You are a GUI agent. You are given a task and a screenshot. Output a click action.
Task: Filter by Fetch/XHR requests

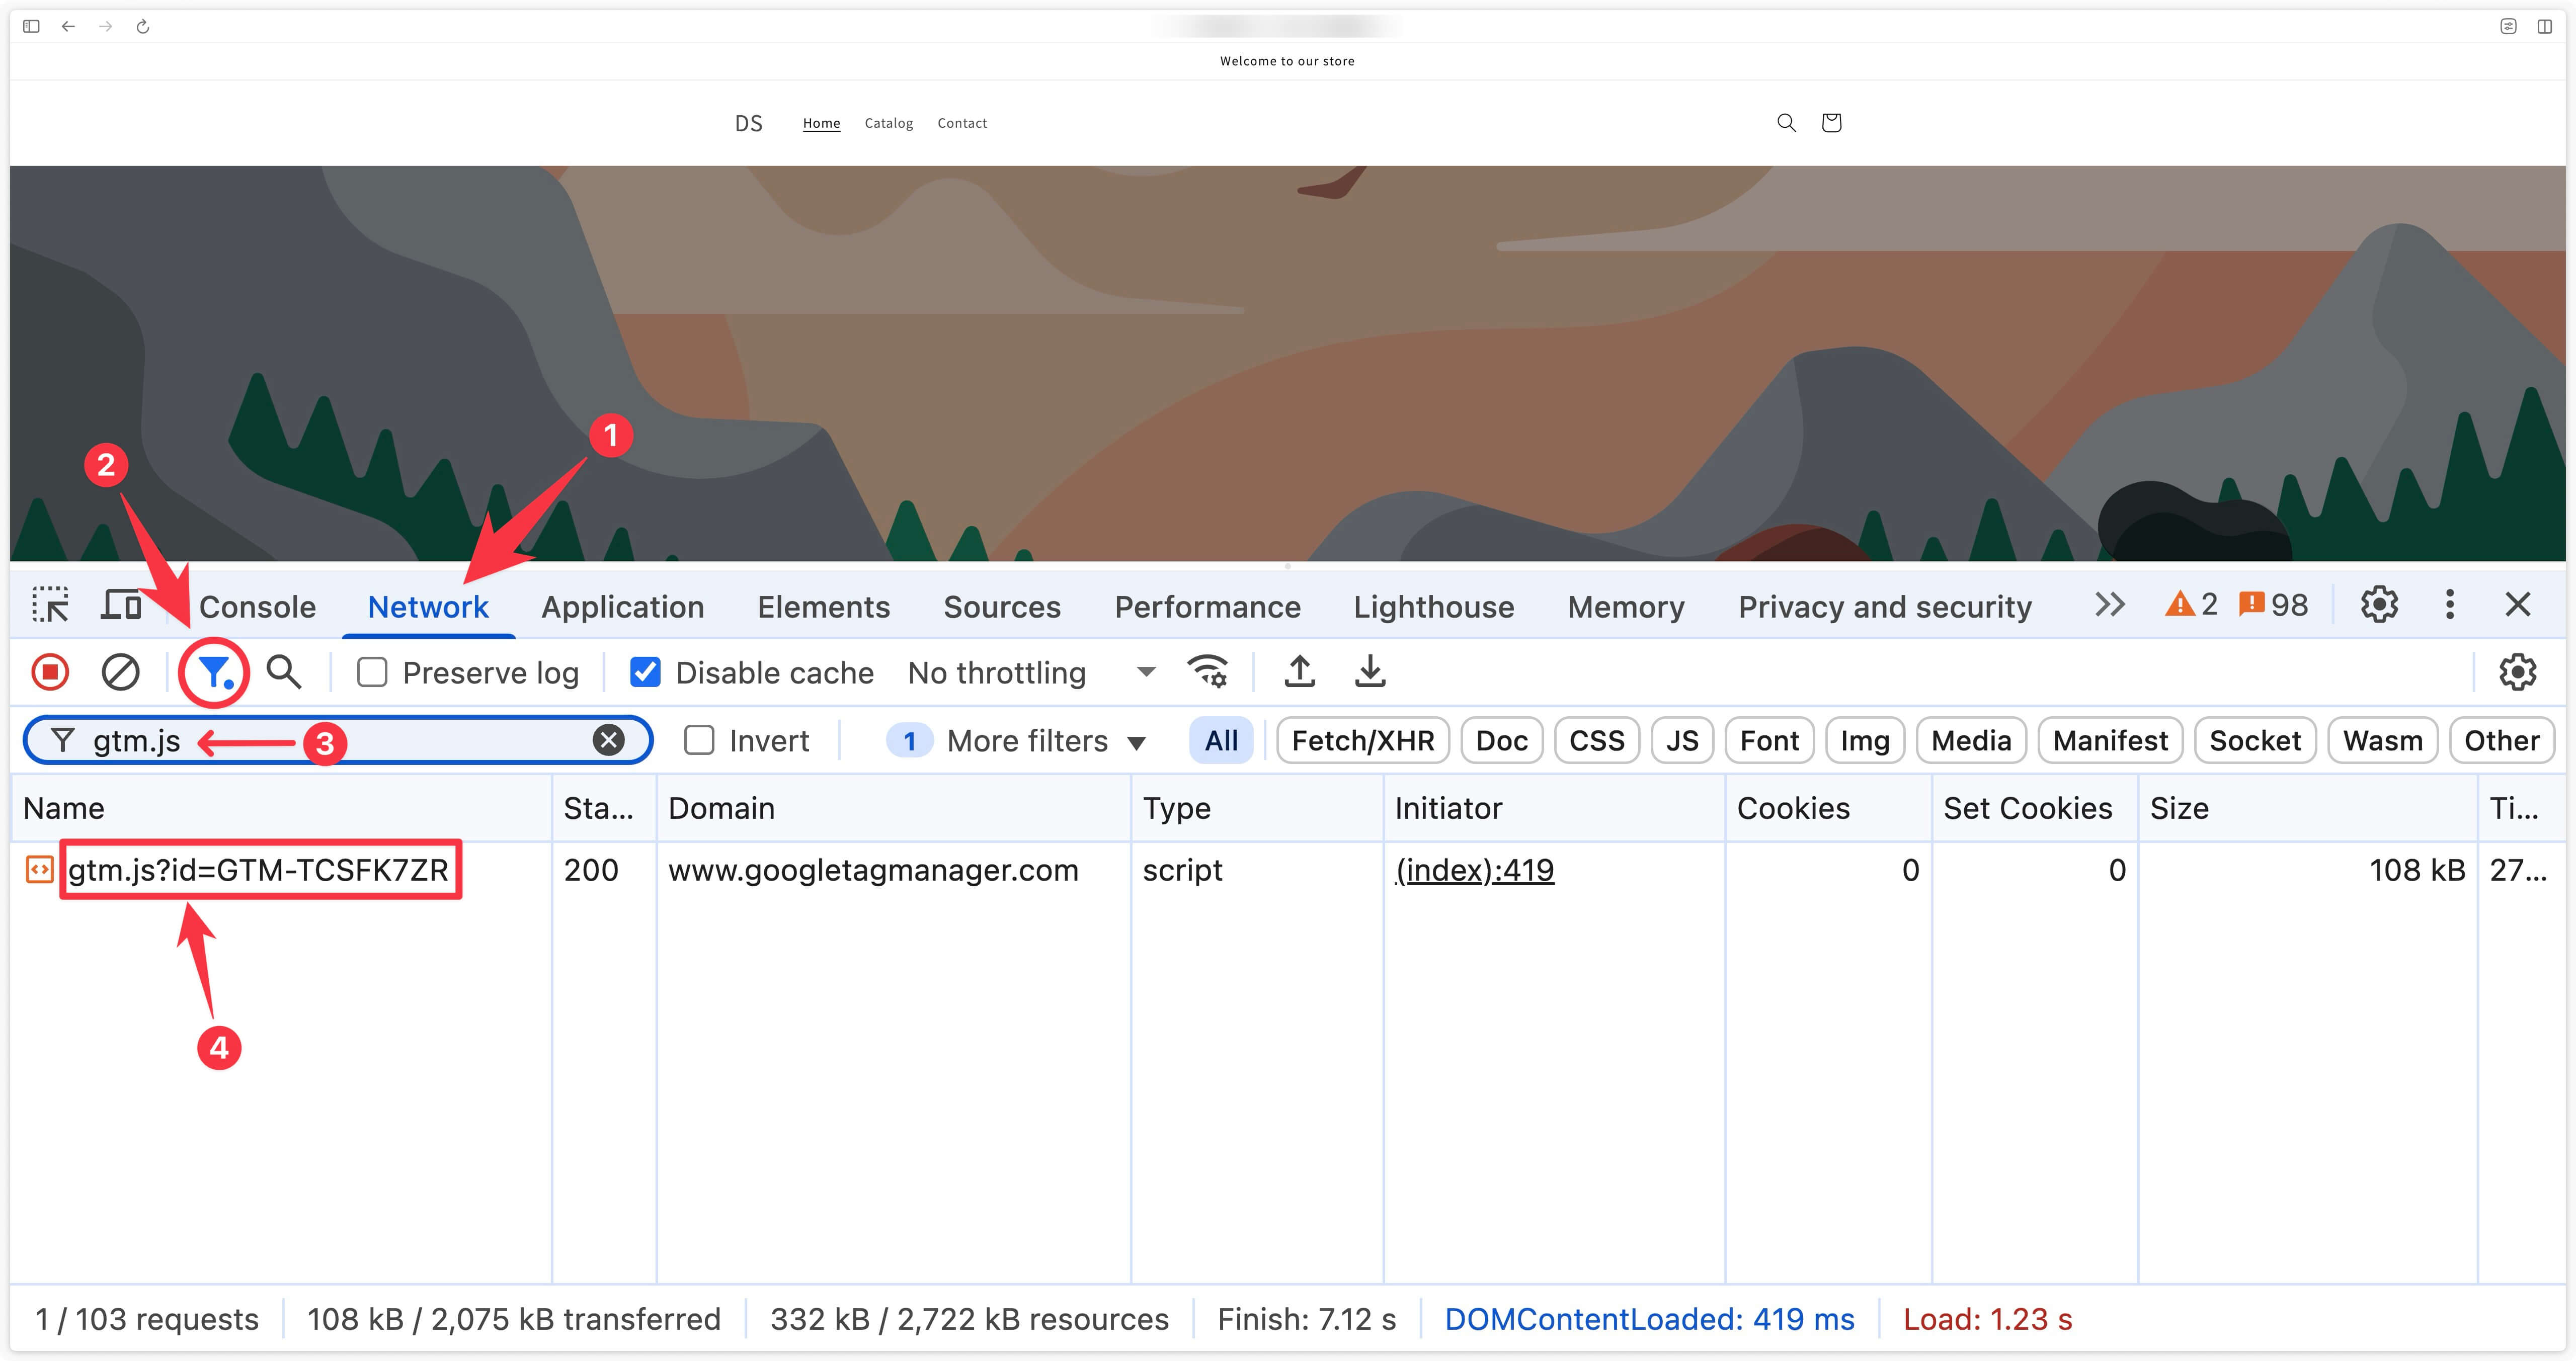pos(1363,740)
